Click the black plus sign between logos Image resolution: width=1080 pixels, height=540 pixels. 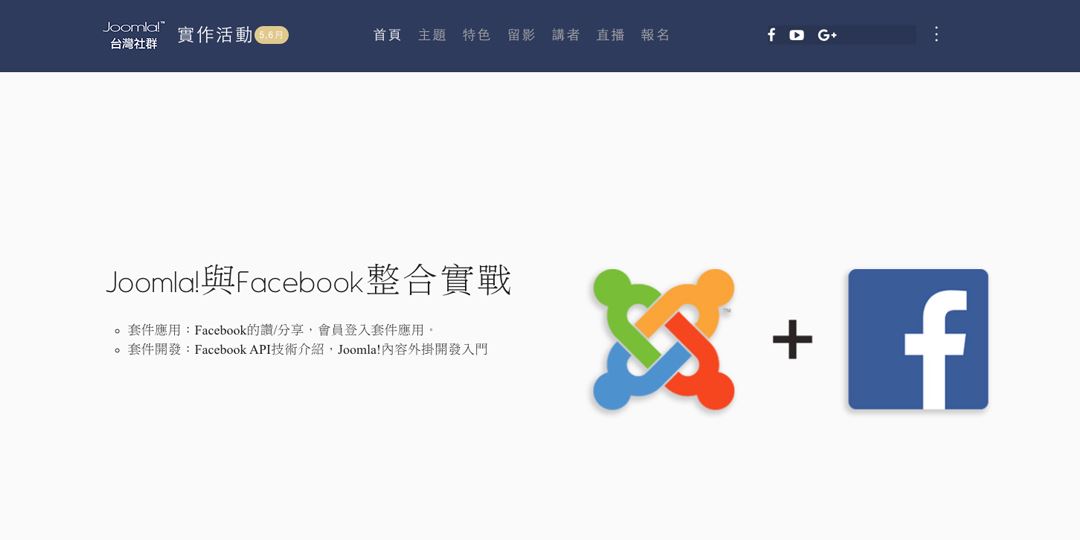(x=792, y=340)
